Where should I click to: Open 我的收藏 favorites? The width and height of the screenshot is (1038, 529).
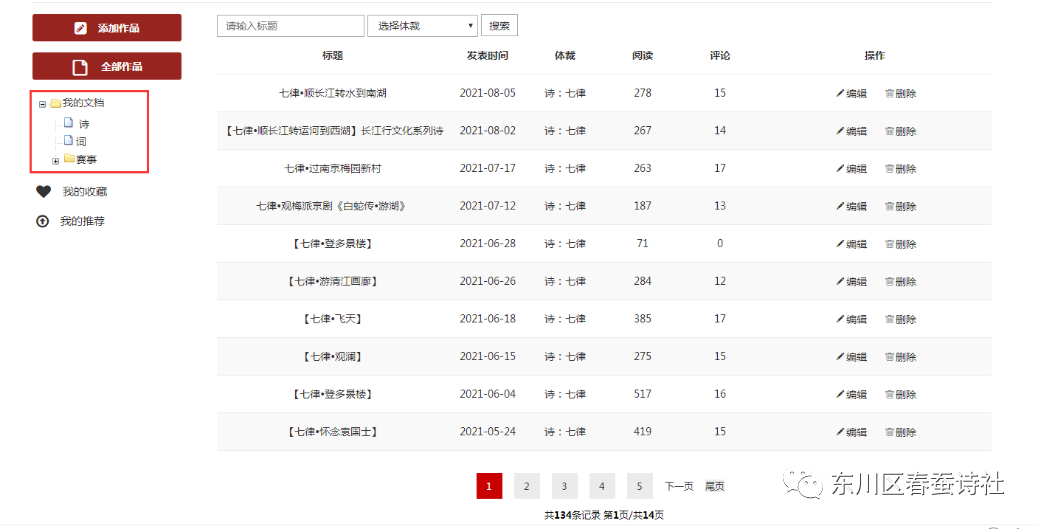pyautogui.click(x=85, y=191)
